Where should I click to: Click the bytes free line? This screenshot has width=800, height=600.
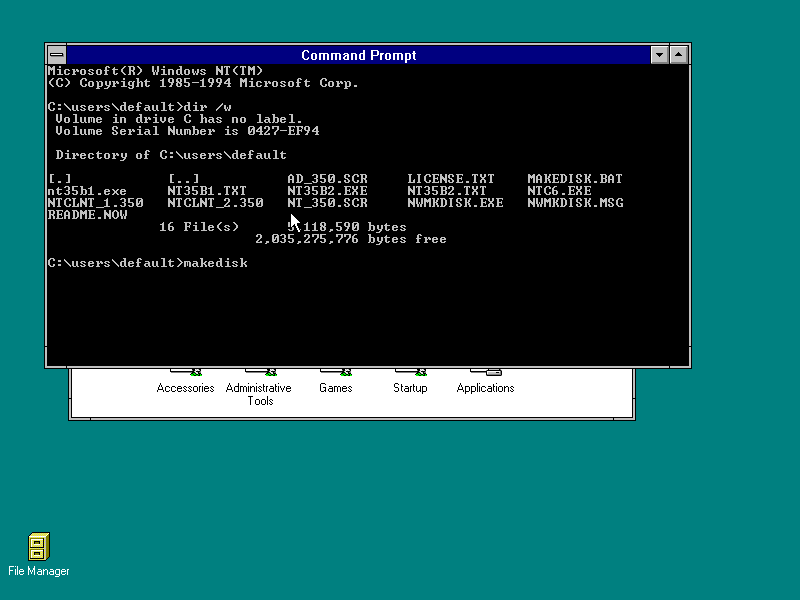[x=351, y=239]
